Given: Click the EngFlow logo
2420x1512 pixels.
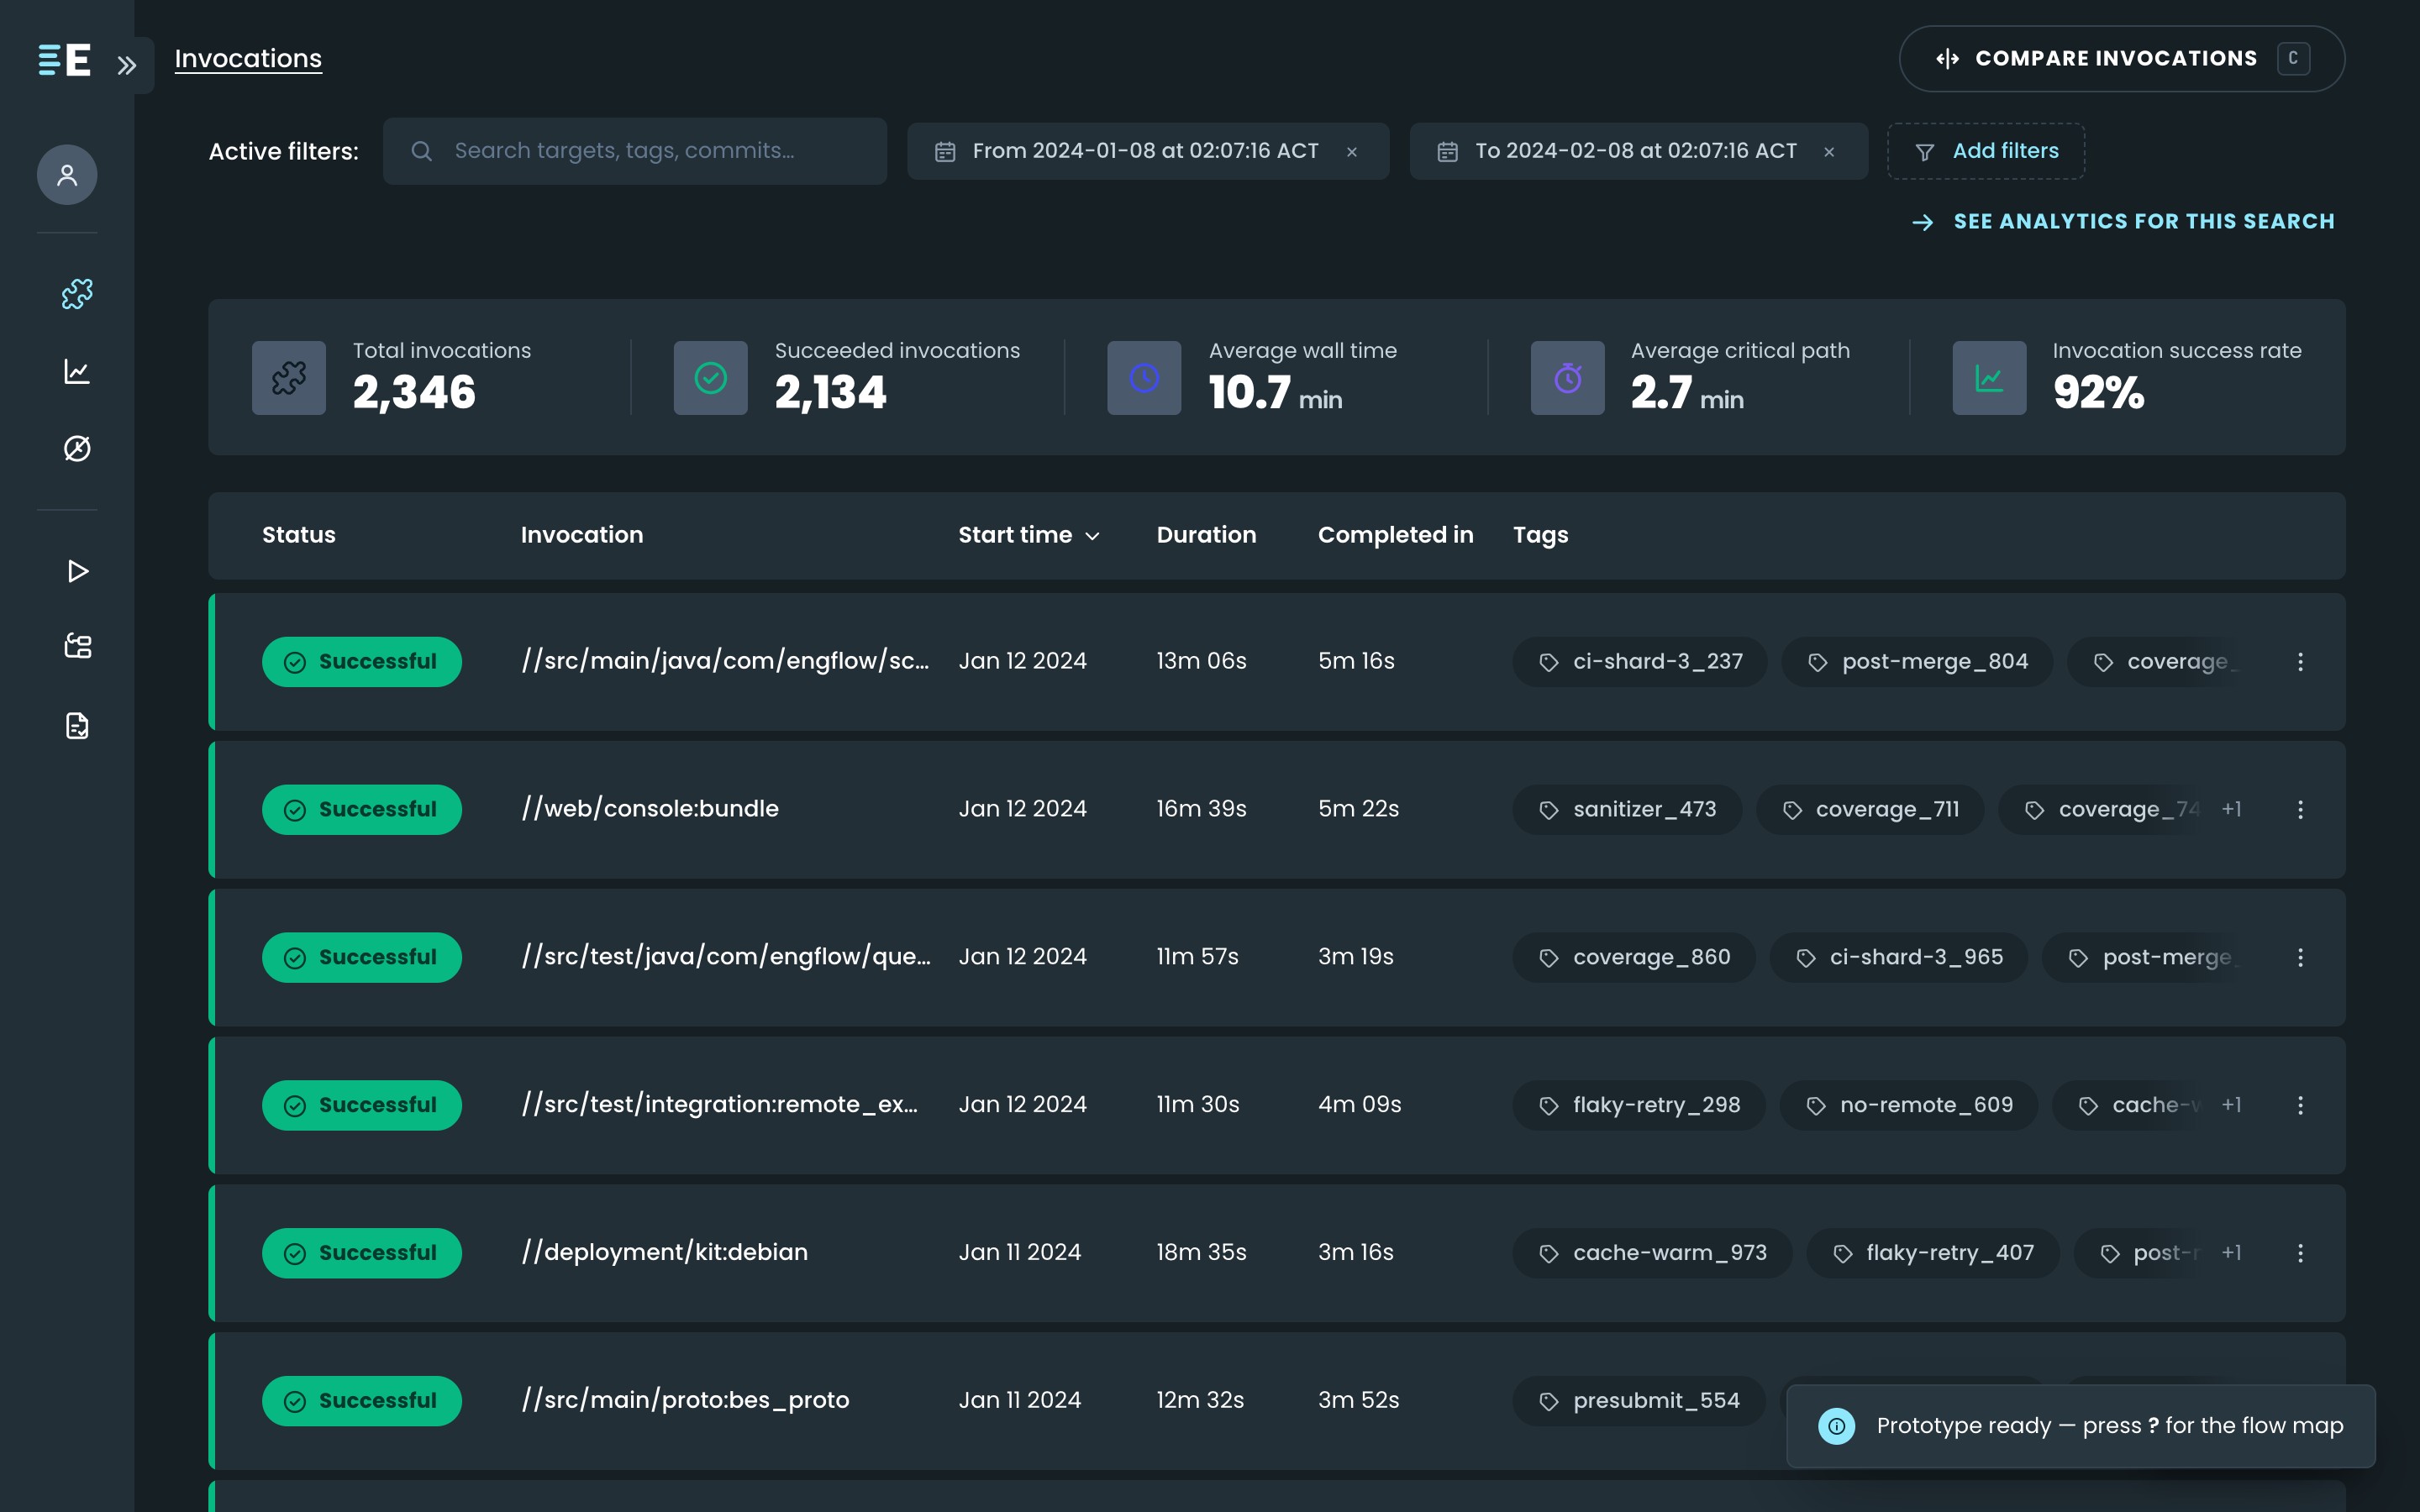Looking at the screenshot, I should [x=65, y=60].
